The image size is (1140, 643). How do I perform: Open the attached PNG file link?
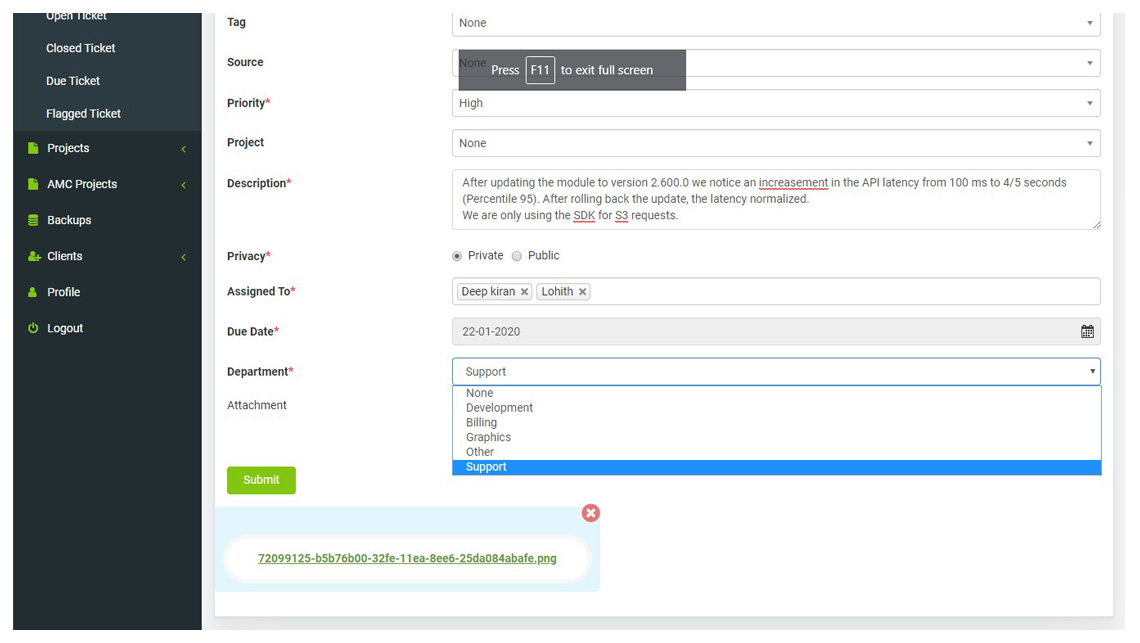pyautogui.click(x=407, y=559)
